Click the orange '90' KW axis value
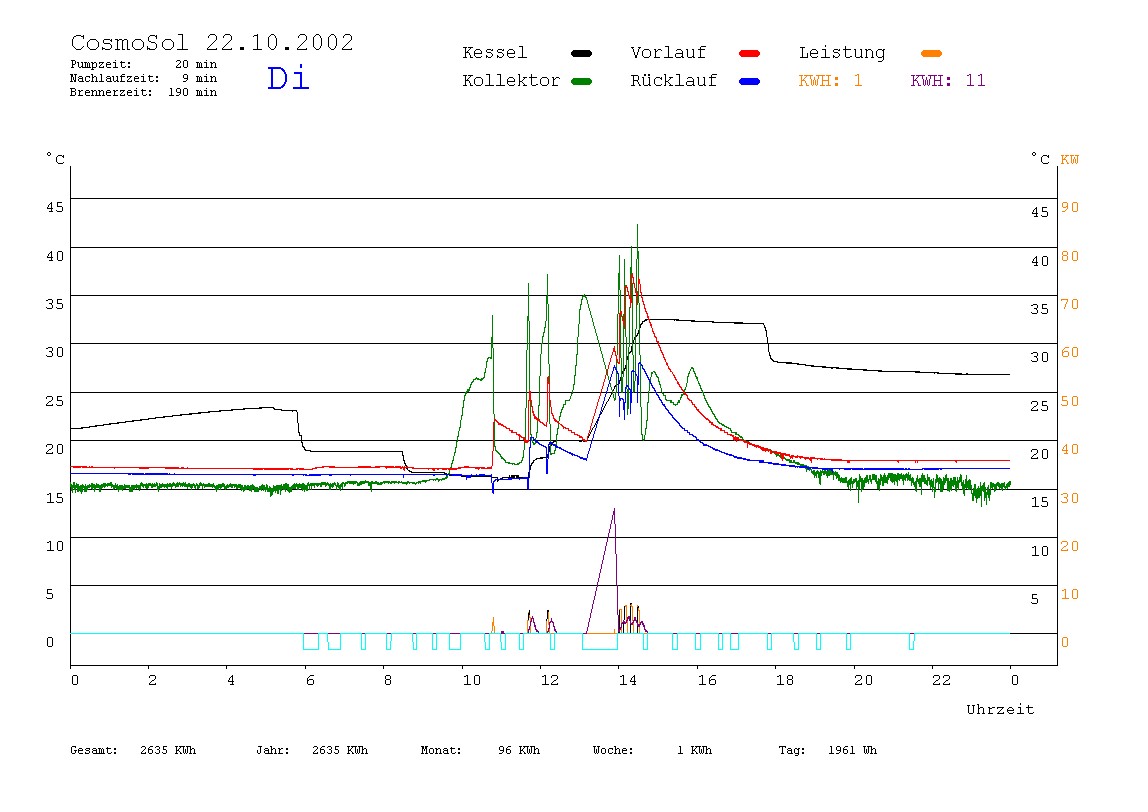The width and height of the screenshot is (1148, 812). [x=1070, y=207]
